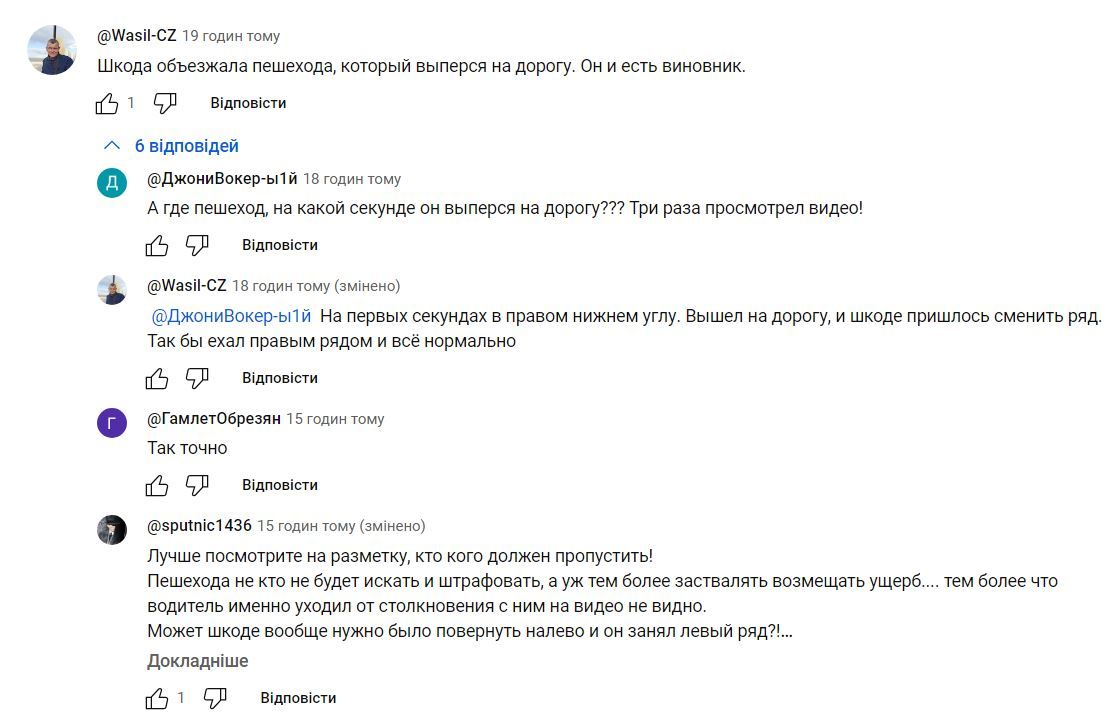Like the 'Так точно' reply
1109x726 pixels.
tap(157, 485)
